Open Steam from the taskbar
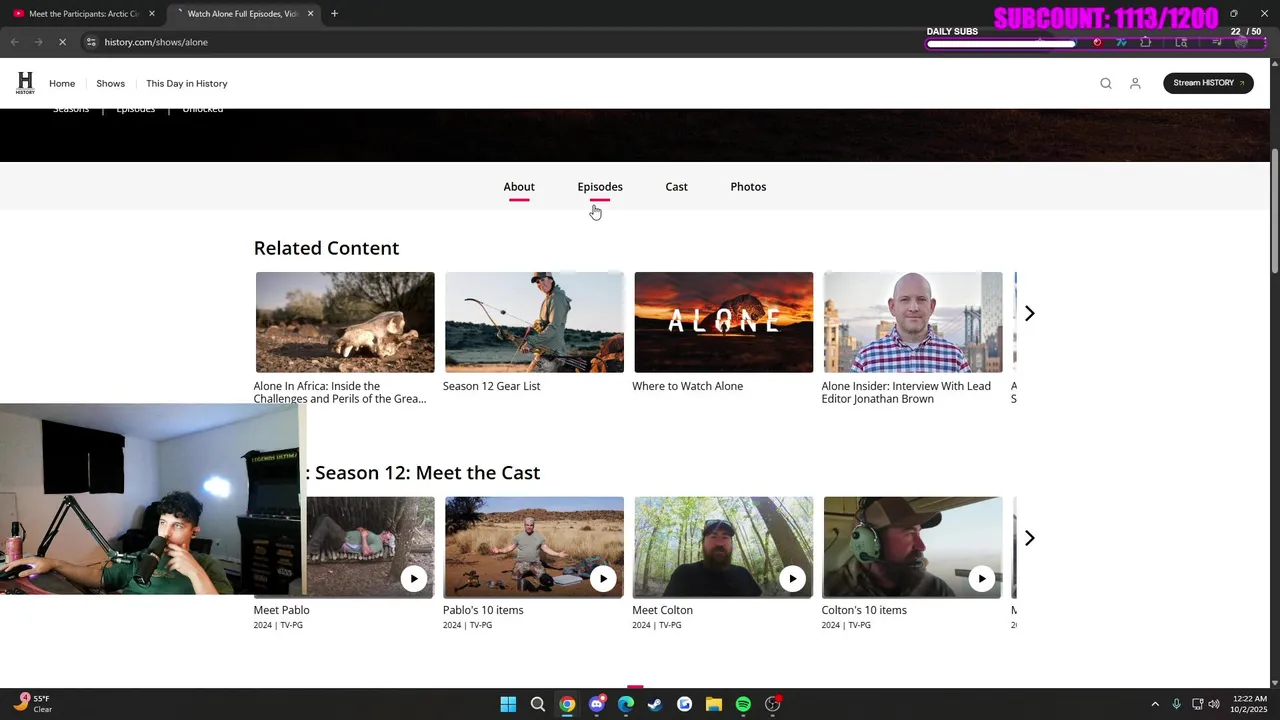 click(x=655, y=704)
